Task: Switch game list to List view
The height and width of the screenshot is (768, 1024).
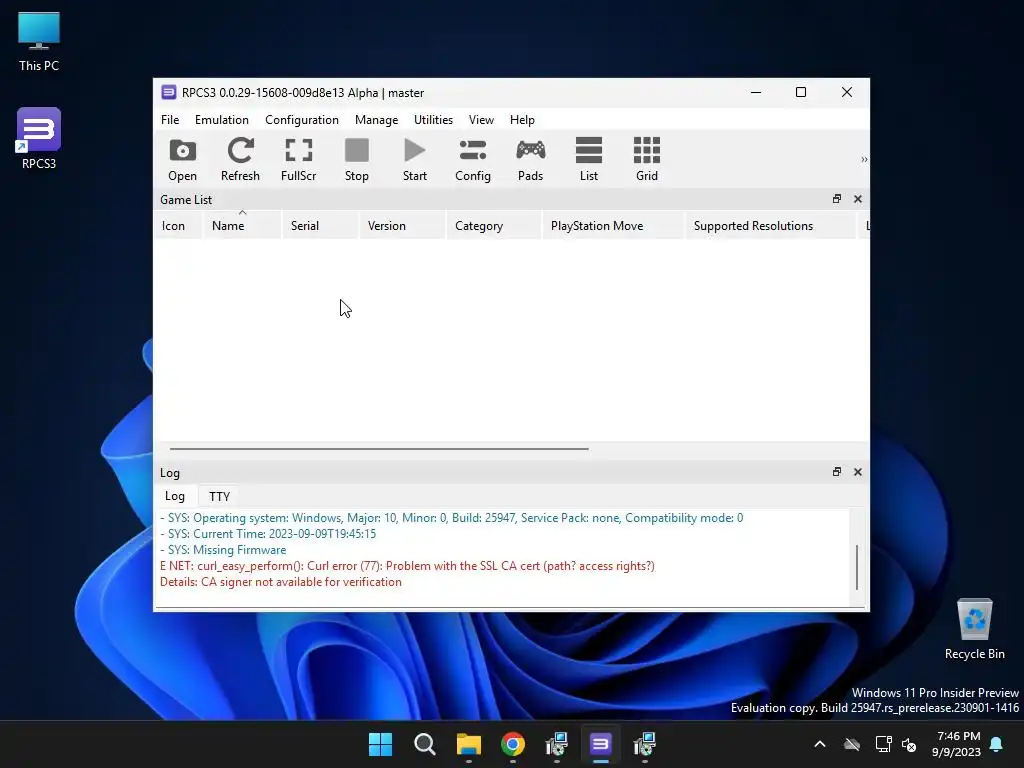Action: tap(588, 160)
